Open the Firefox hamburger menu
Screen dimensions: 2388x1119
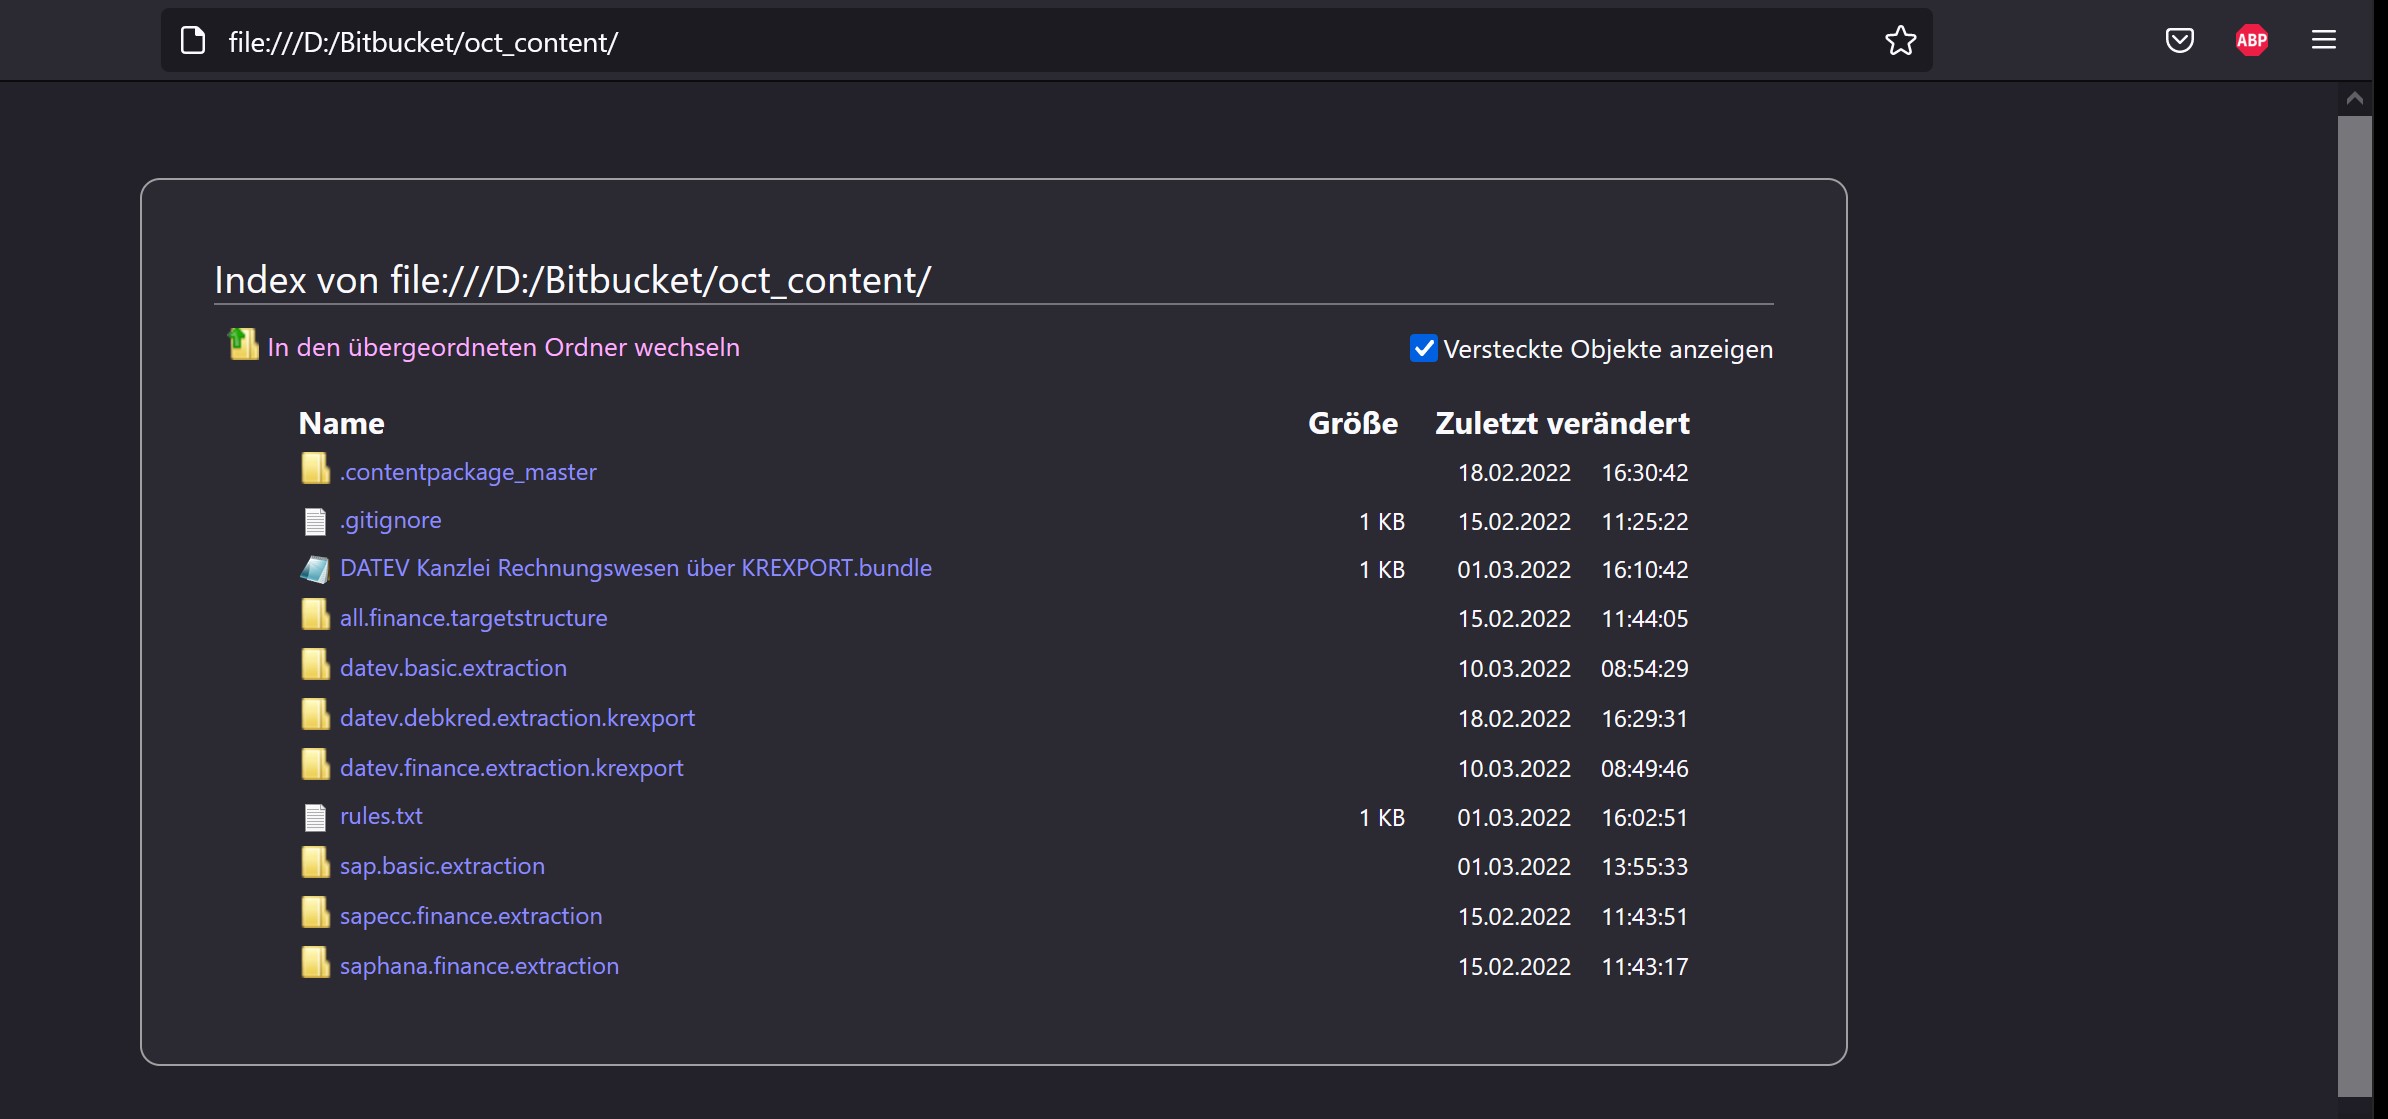(x=2323, y=40)
